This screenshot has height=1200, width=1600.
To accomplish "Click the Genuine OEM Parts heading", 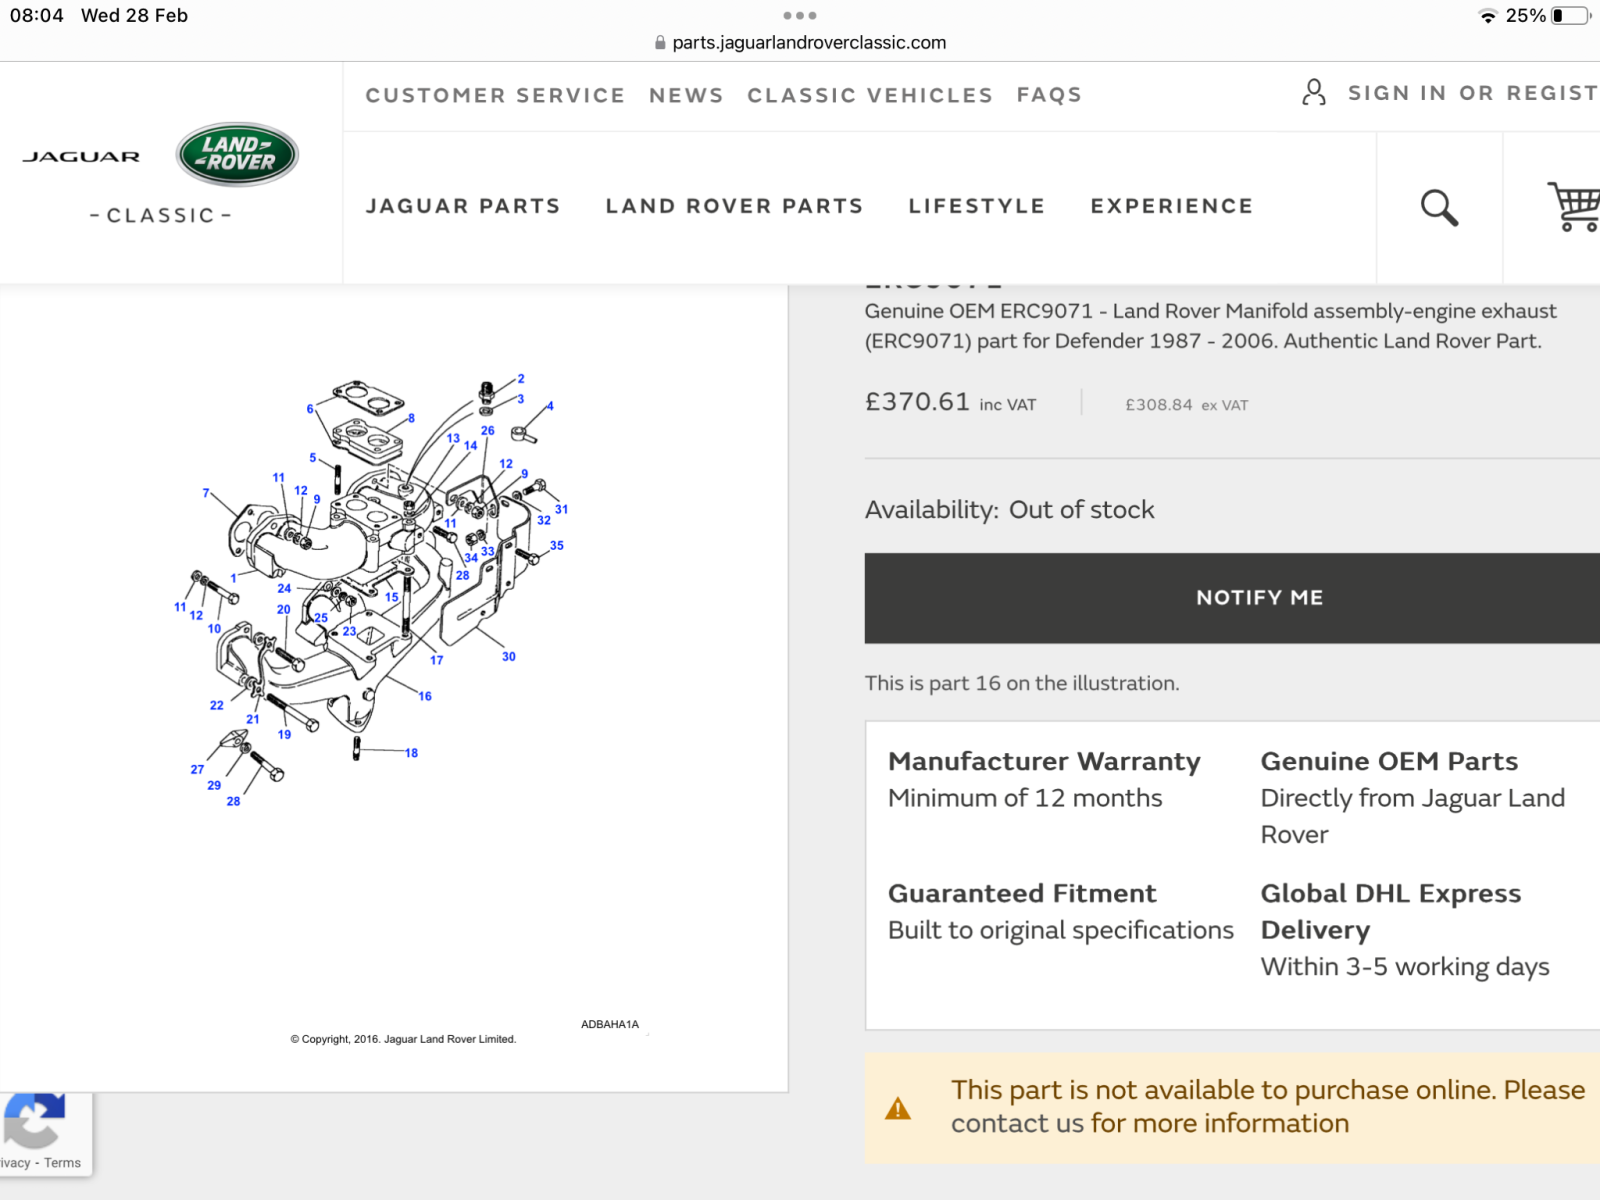I will pos(1389,762).
